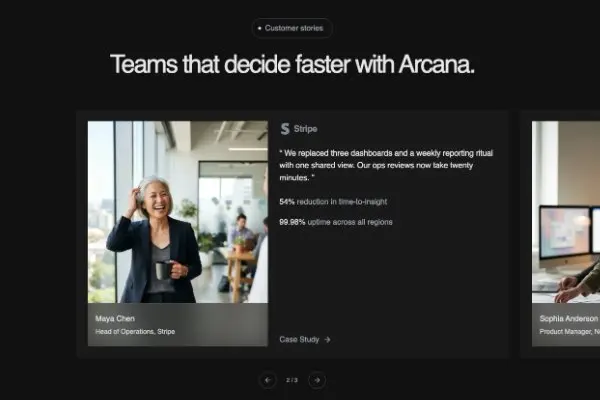Click the Stripe S logo icon
Screen dimensions: 600x400
click(x=285, y=129)
